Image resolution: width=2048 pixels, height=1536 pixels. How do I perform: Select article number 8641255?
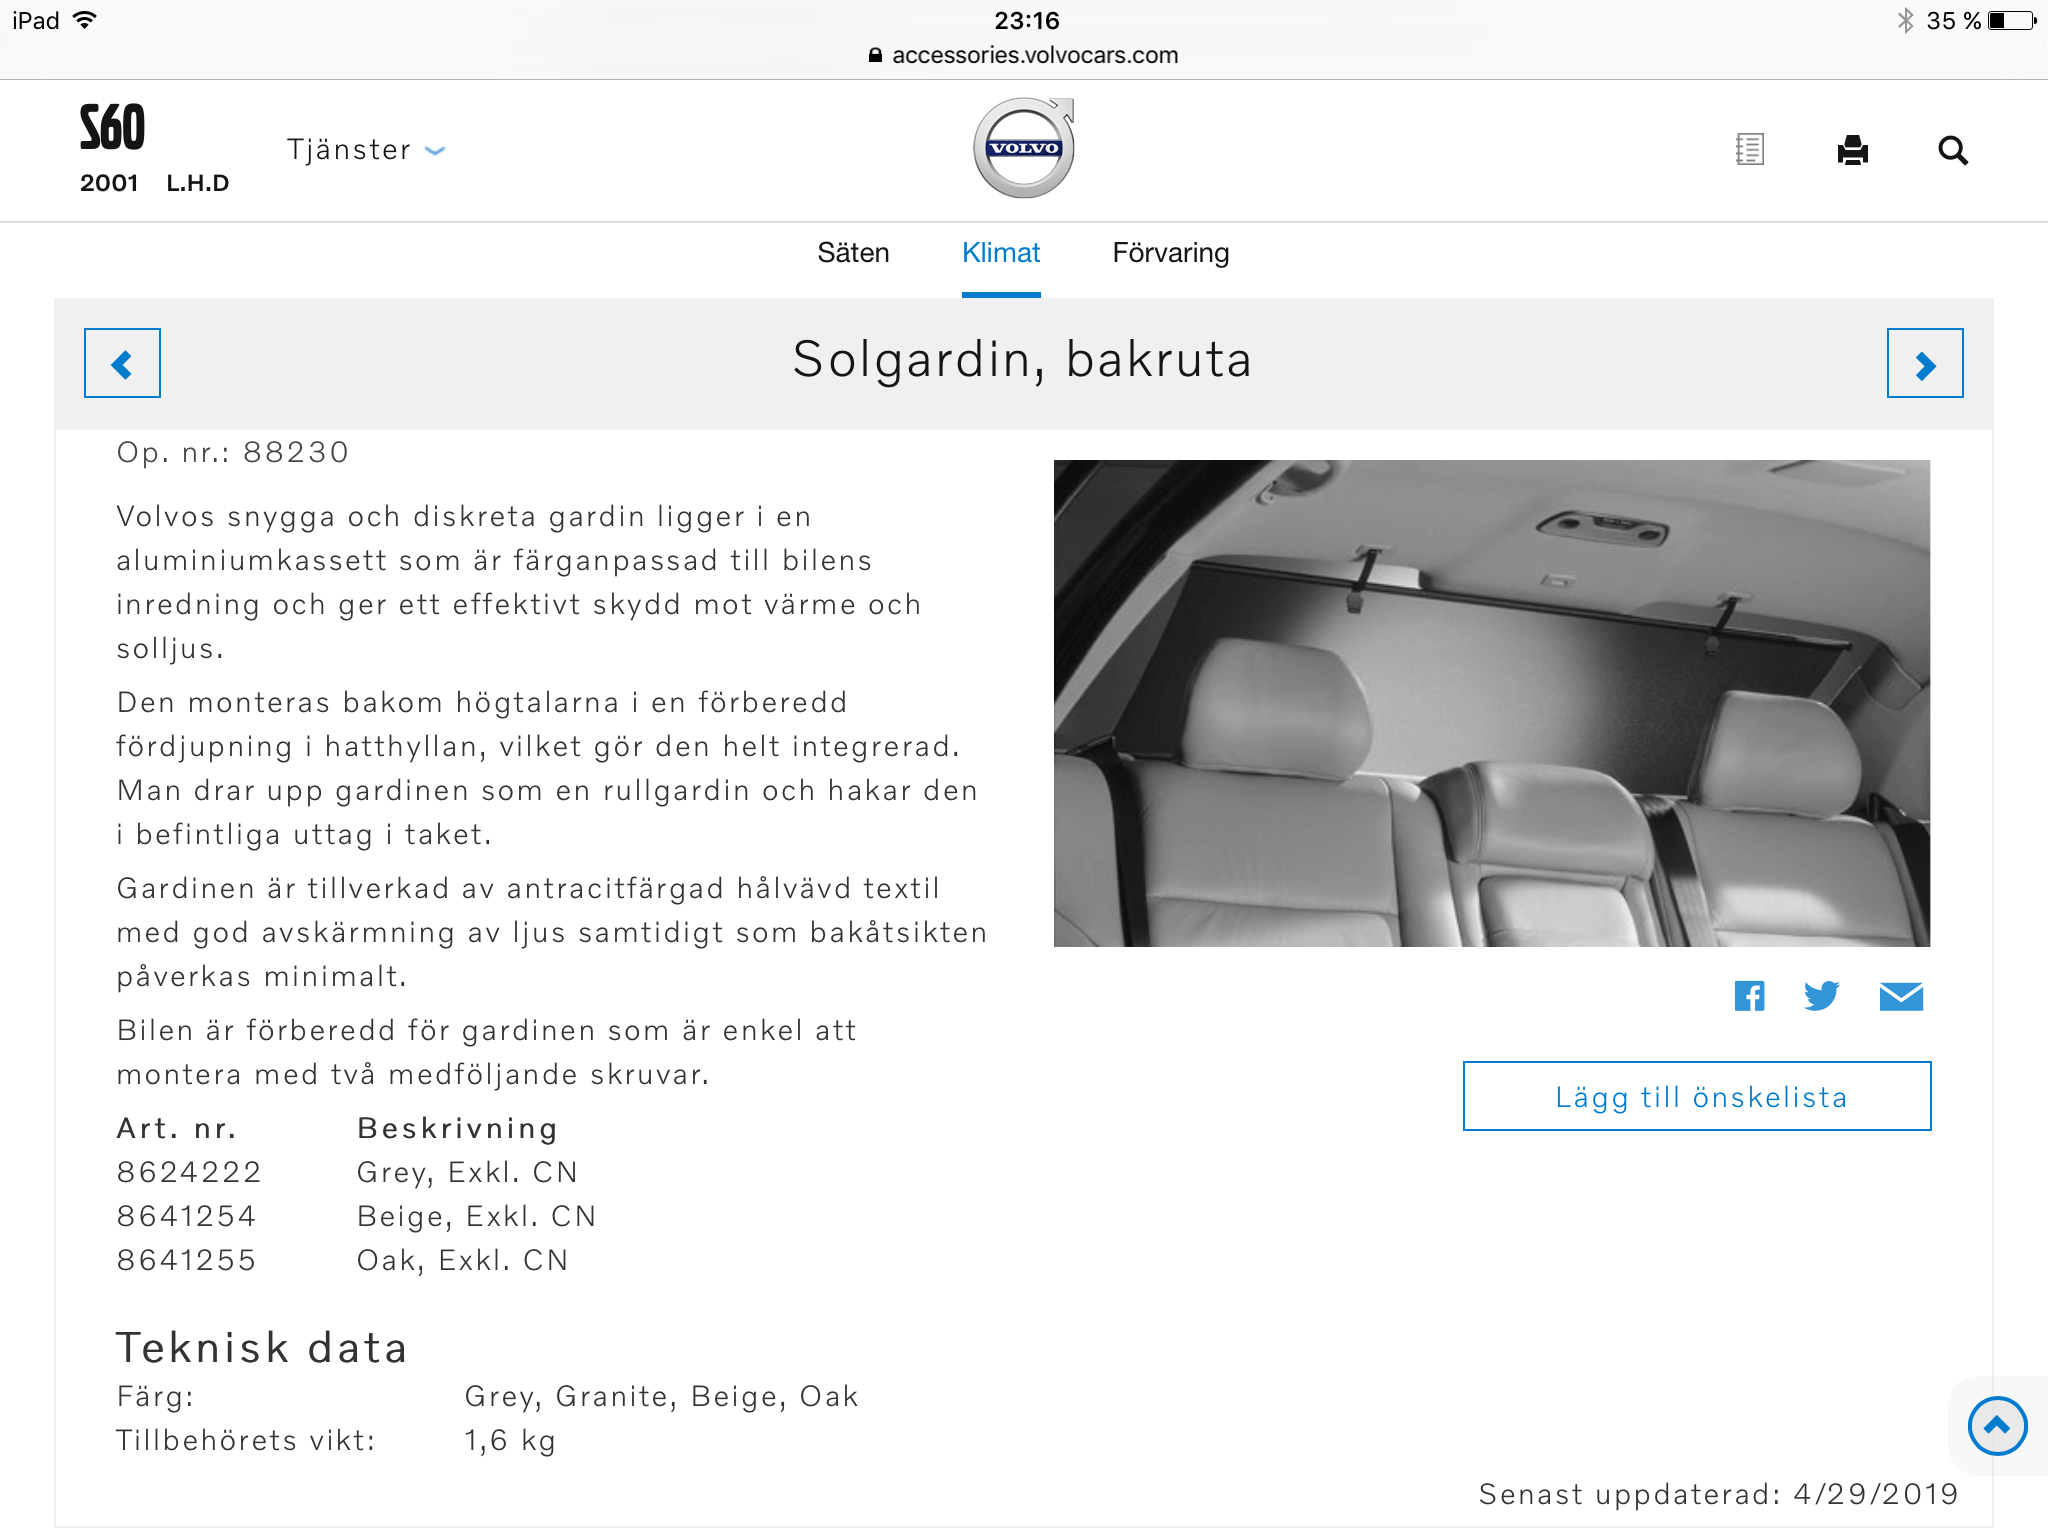coord(186,1260)
